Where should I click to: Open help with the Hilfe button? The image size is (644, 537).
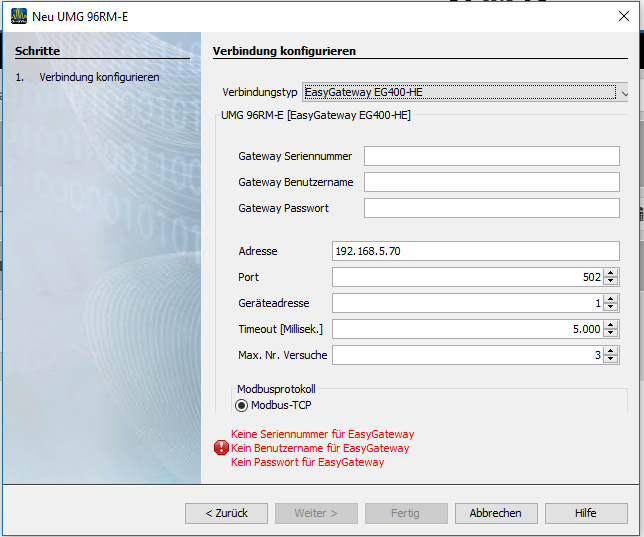pyautogui.click(x=586, y=513)
